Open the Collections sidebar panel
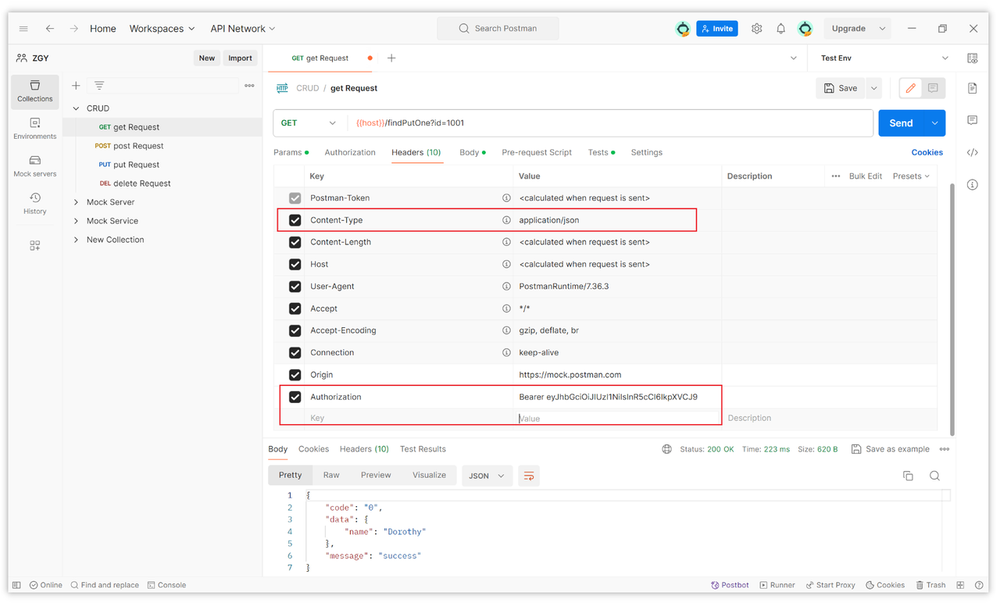The width and height of the screenshot is (1000, 606). click(35, 90)
